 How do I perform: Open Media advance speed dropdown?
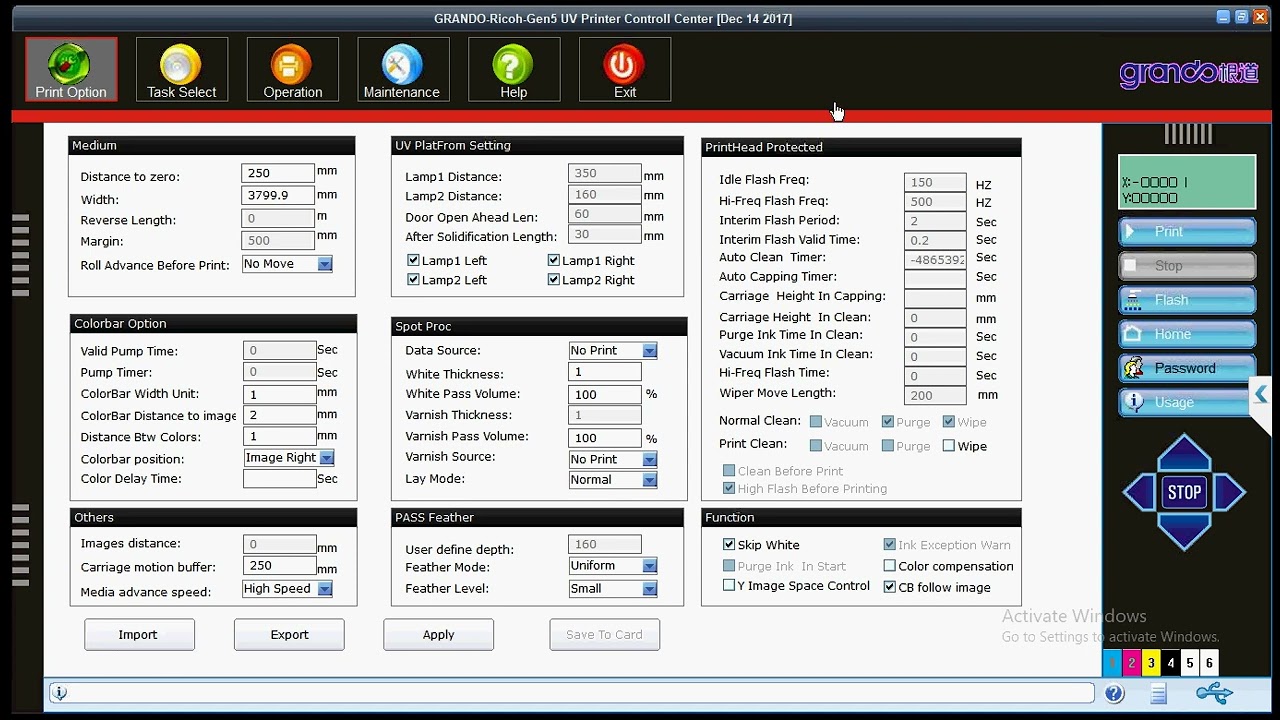click(x=325, y=589)
